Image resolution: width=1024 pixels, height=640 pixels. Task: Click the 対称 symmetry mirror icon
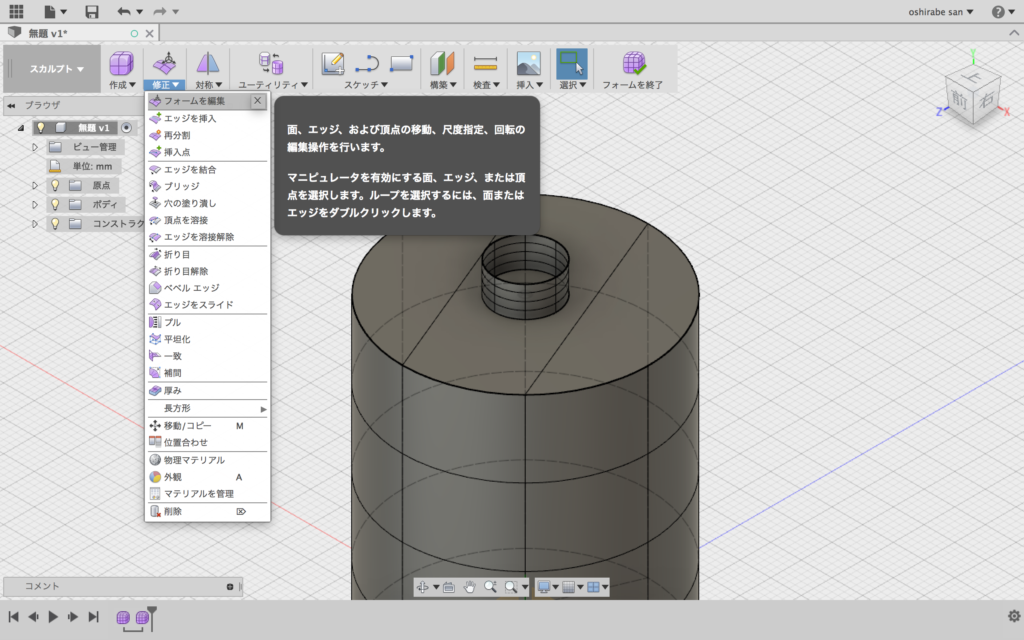coord(208,63)
